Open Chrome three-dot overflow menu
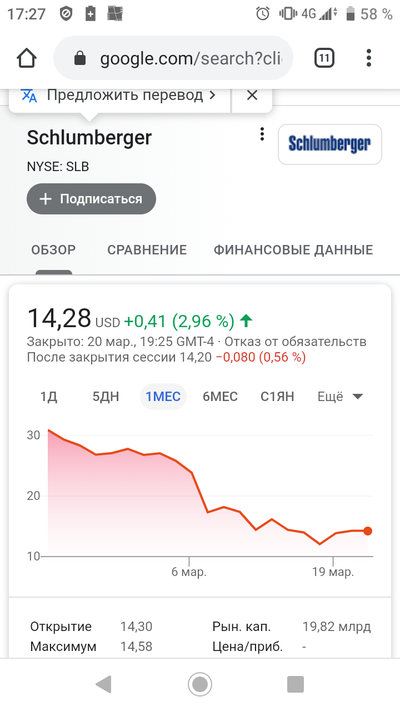Image resolution: width=400 pixels, height=711 pixels. click(369, 58)
